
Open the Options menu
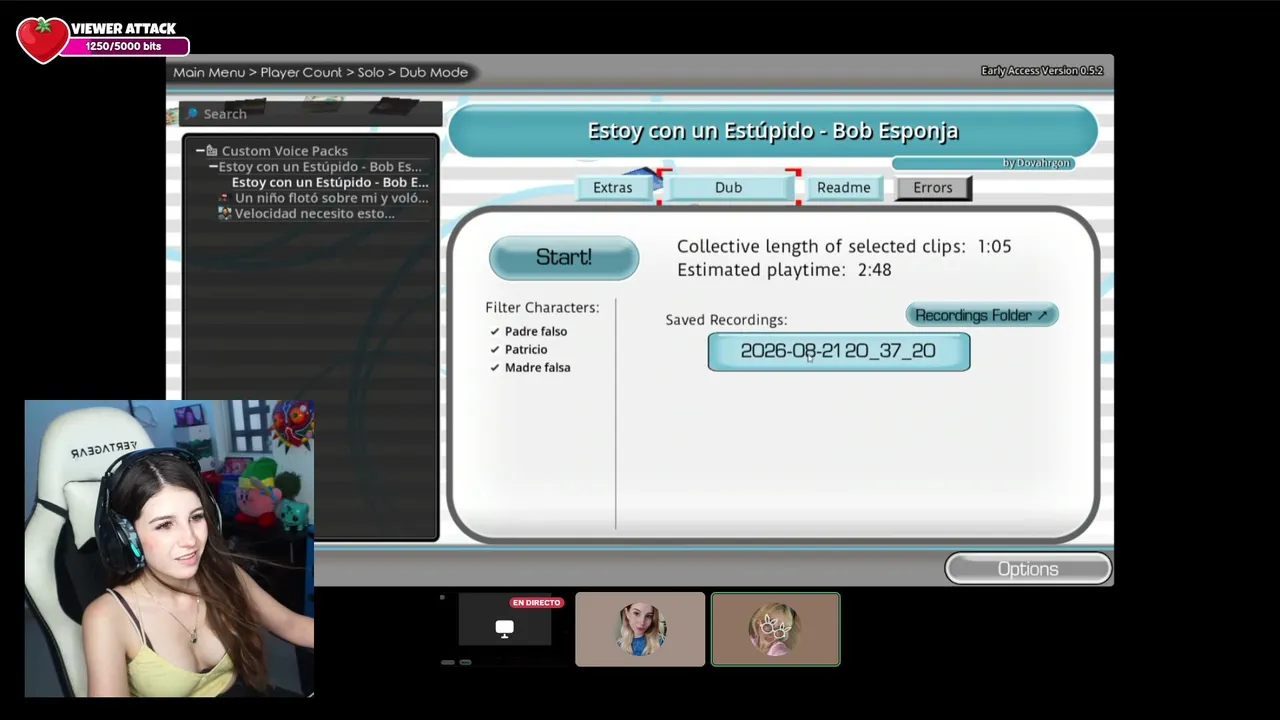pyautogui.click(x=1028, y=569)
